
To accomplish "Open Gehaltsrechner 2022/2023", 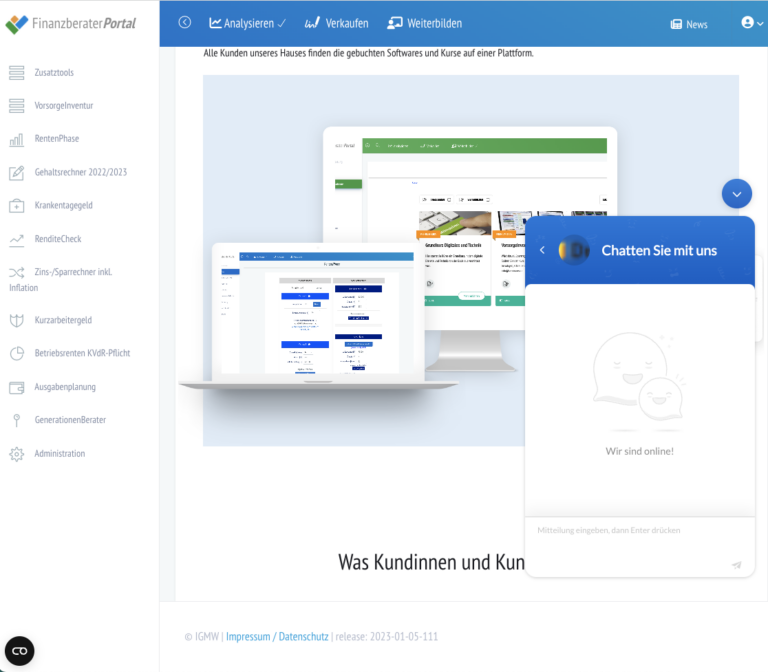I will 81,172.
